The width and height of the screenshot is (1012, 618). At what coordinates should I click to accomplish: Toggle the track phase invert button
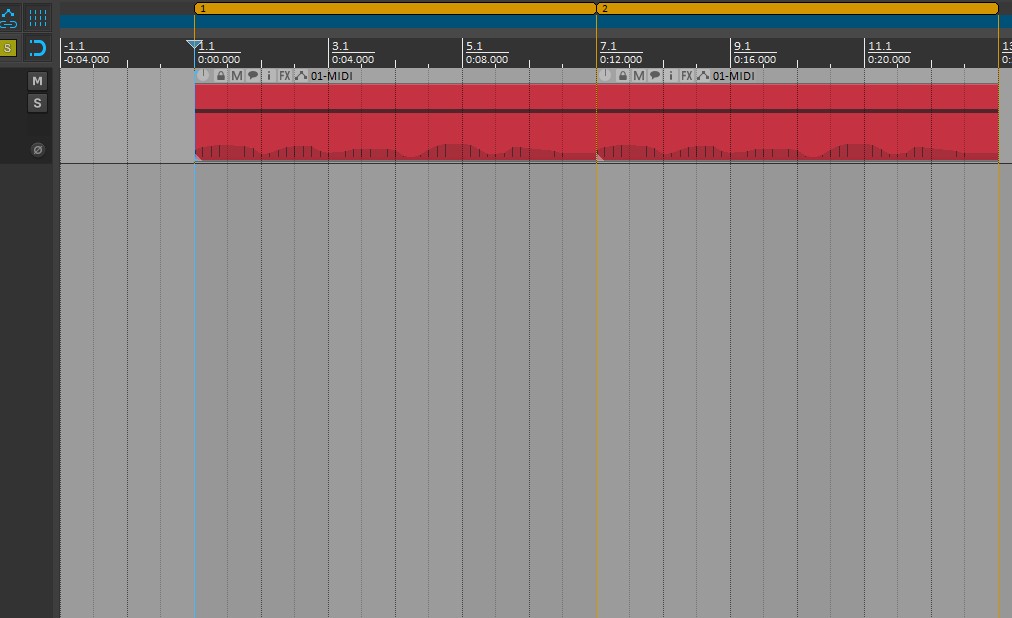click(37, 150)
